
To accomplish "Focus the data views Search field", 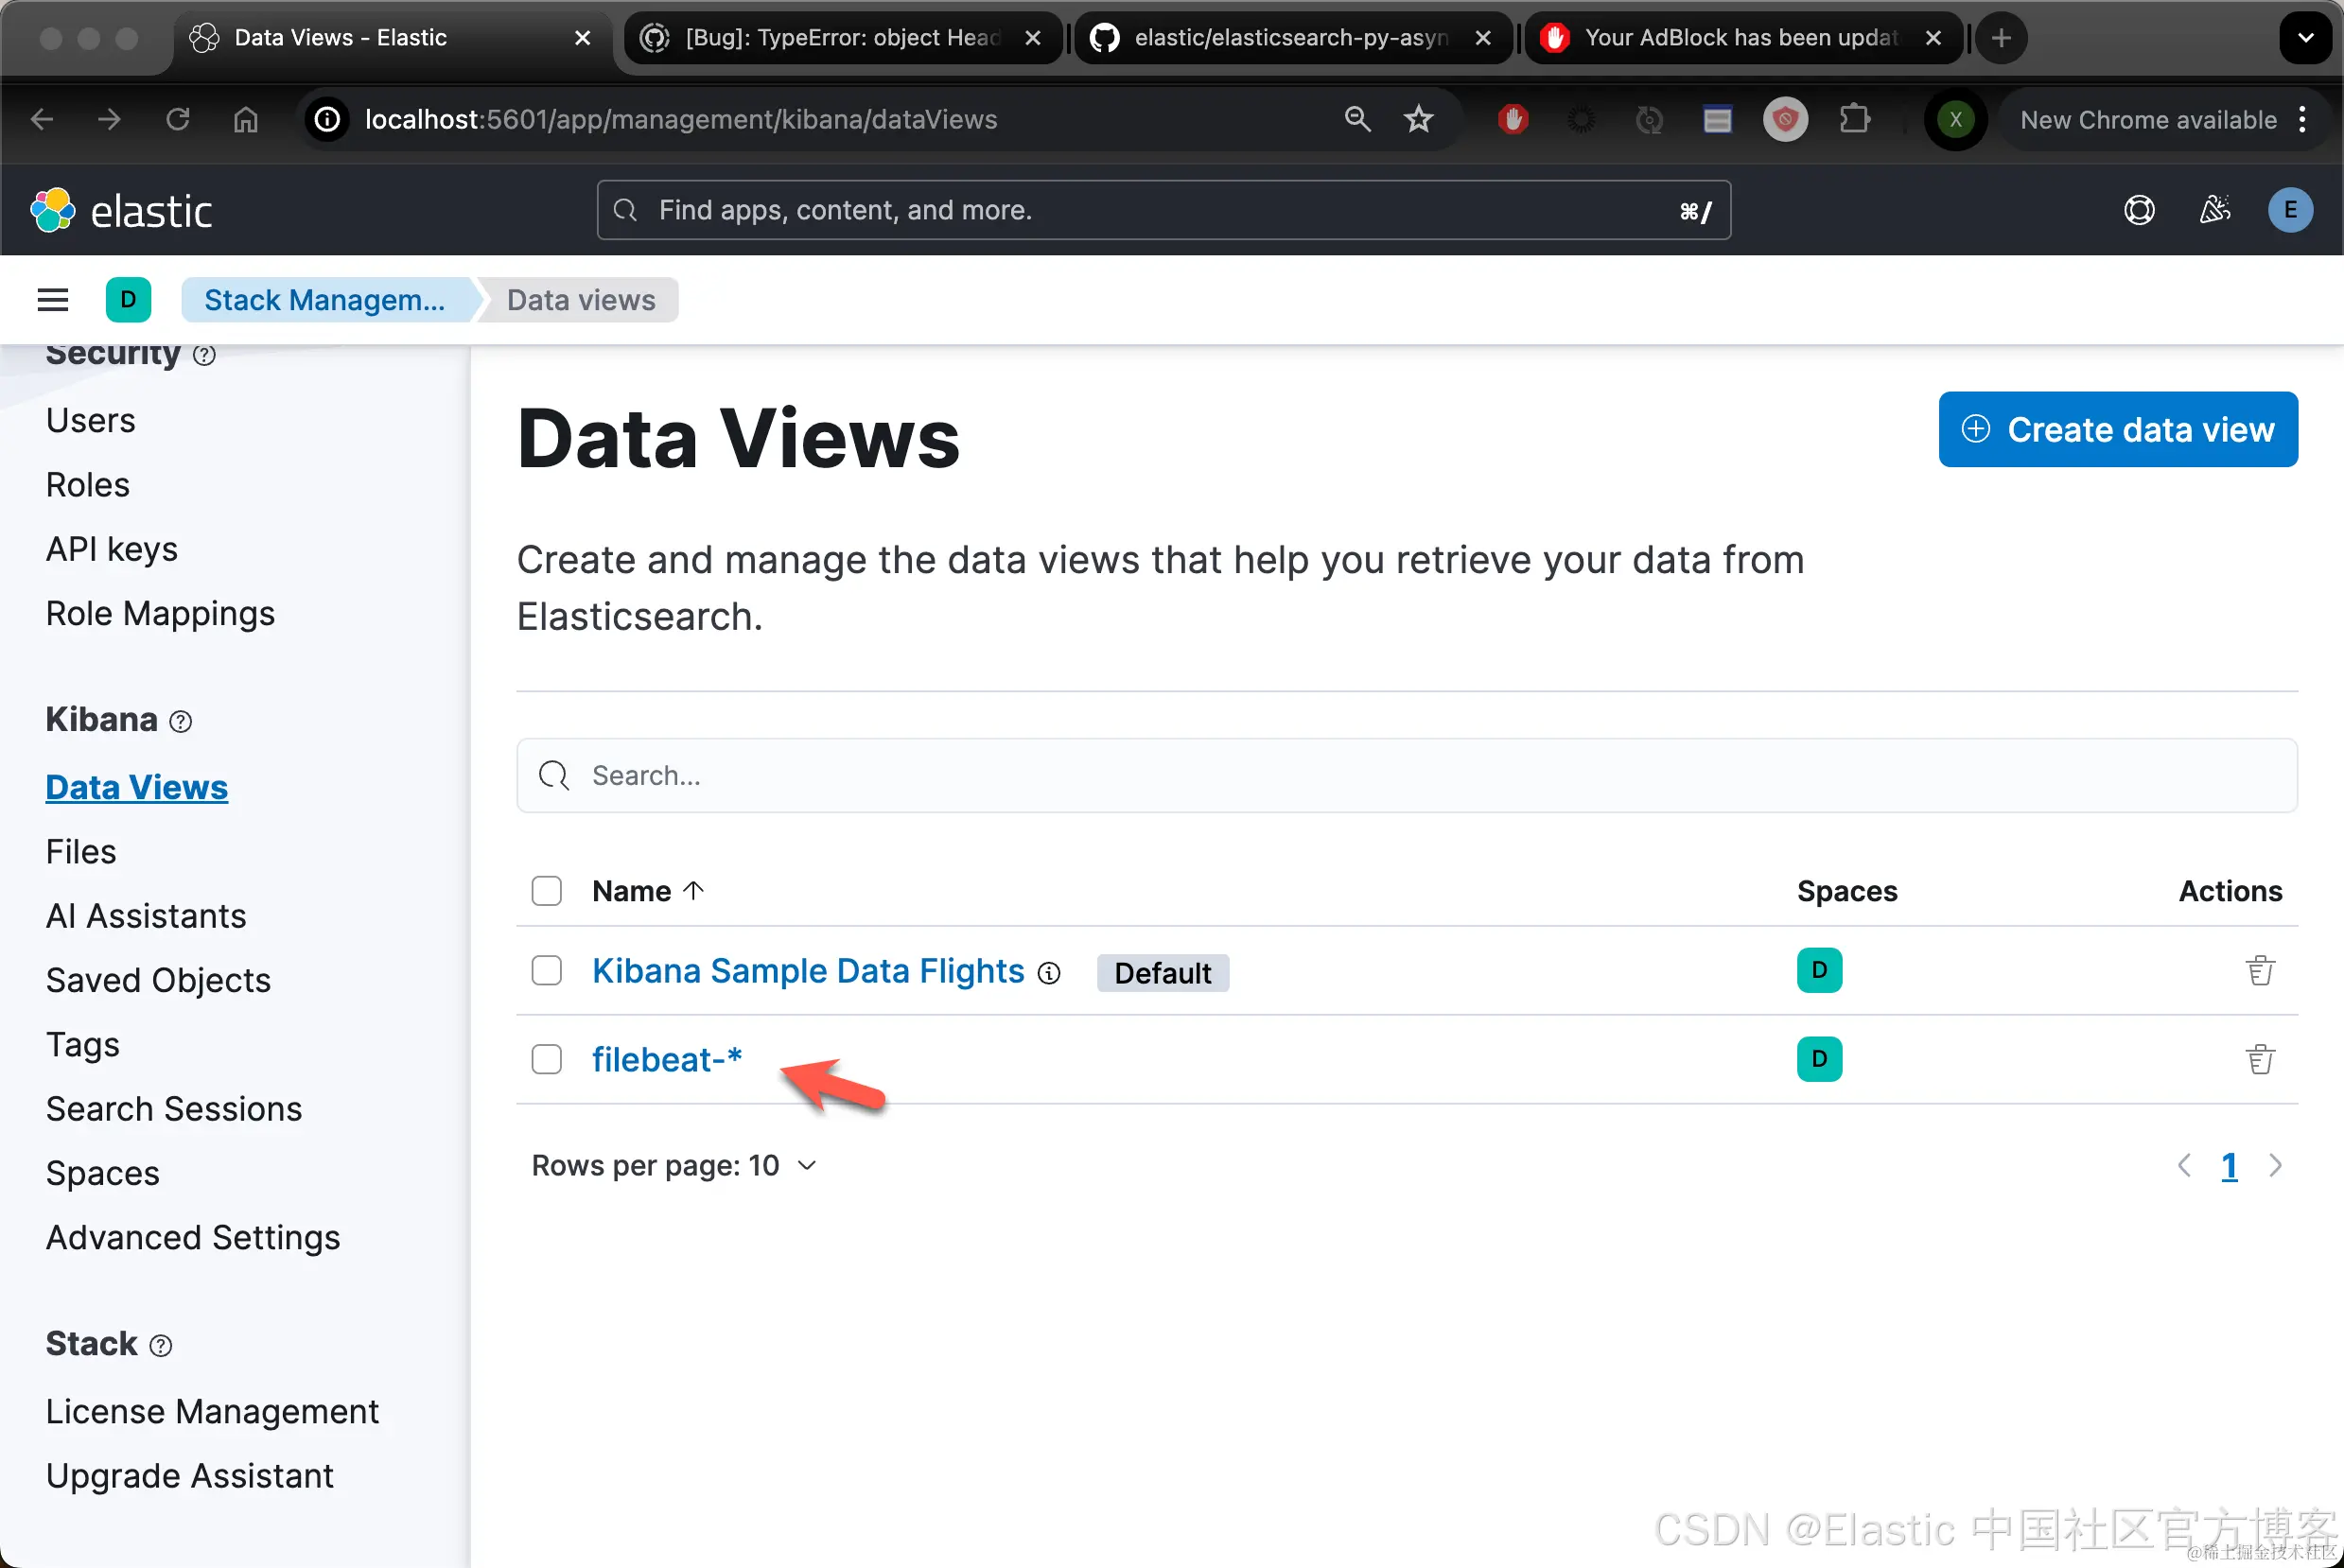I will point(1405,776).
